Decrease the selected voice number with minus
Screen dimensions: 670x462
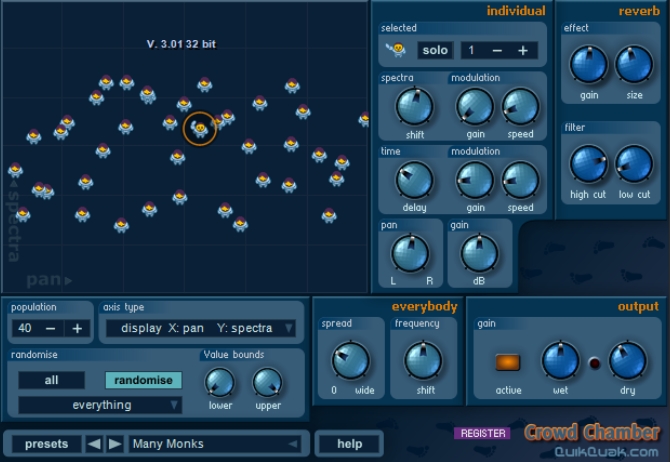pyautogui.click(x=497, y=51)
